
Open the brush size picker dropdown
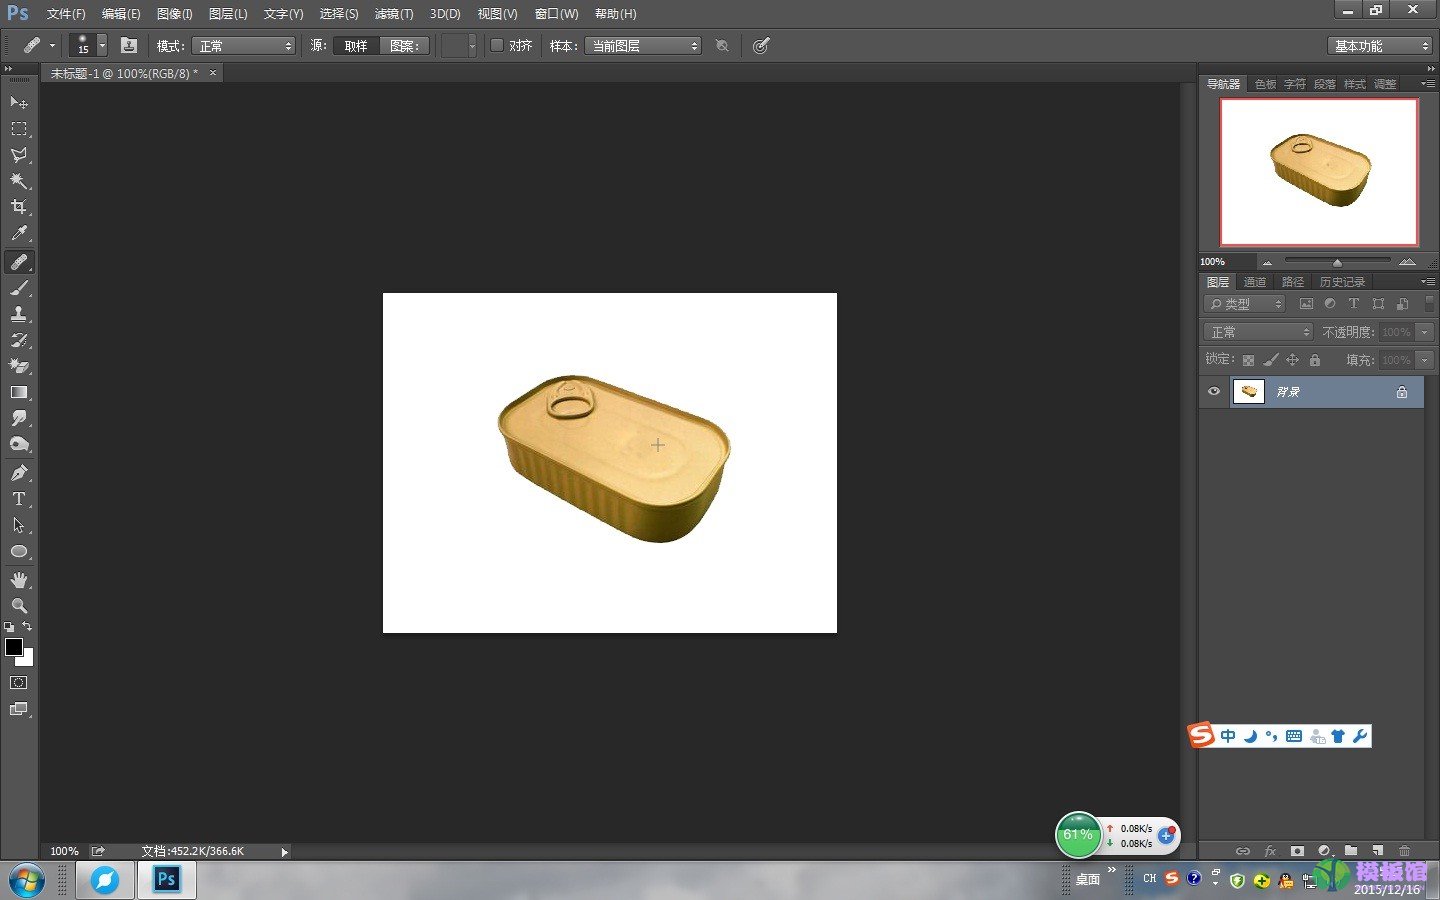102,45
